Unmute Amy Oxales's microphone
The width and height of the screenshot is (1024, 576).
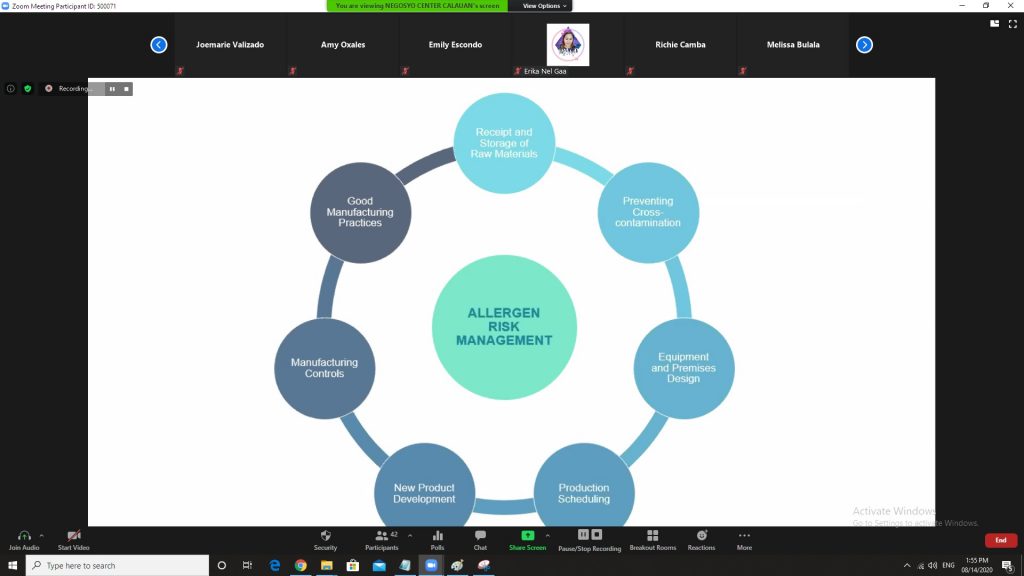click(292, 70)
